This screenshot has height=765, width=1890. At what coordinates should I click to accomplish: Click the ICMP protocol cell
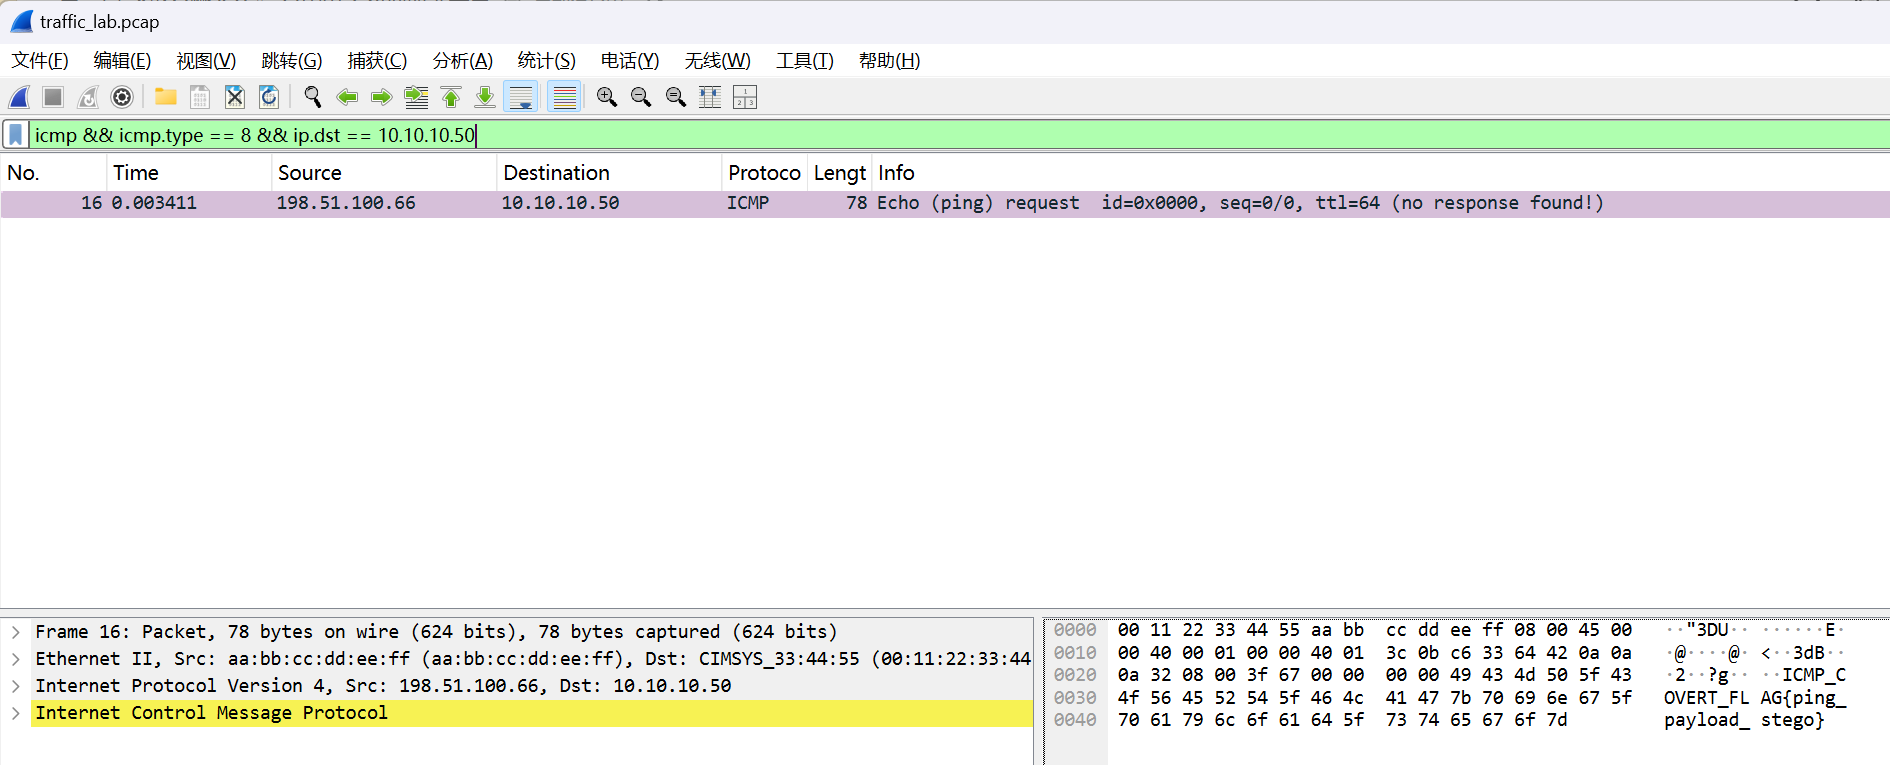(748, 203)
